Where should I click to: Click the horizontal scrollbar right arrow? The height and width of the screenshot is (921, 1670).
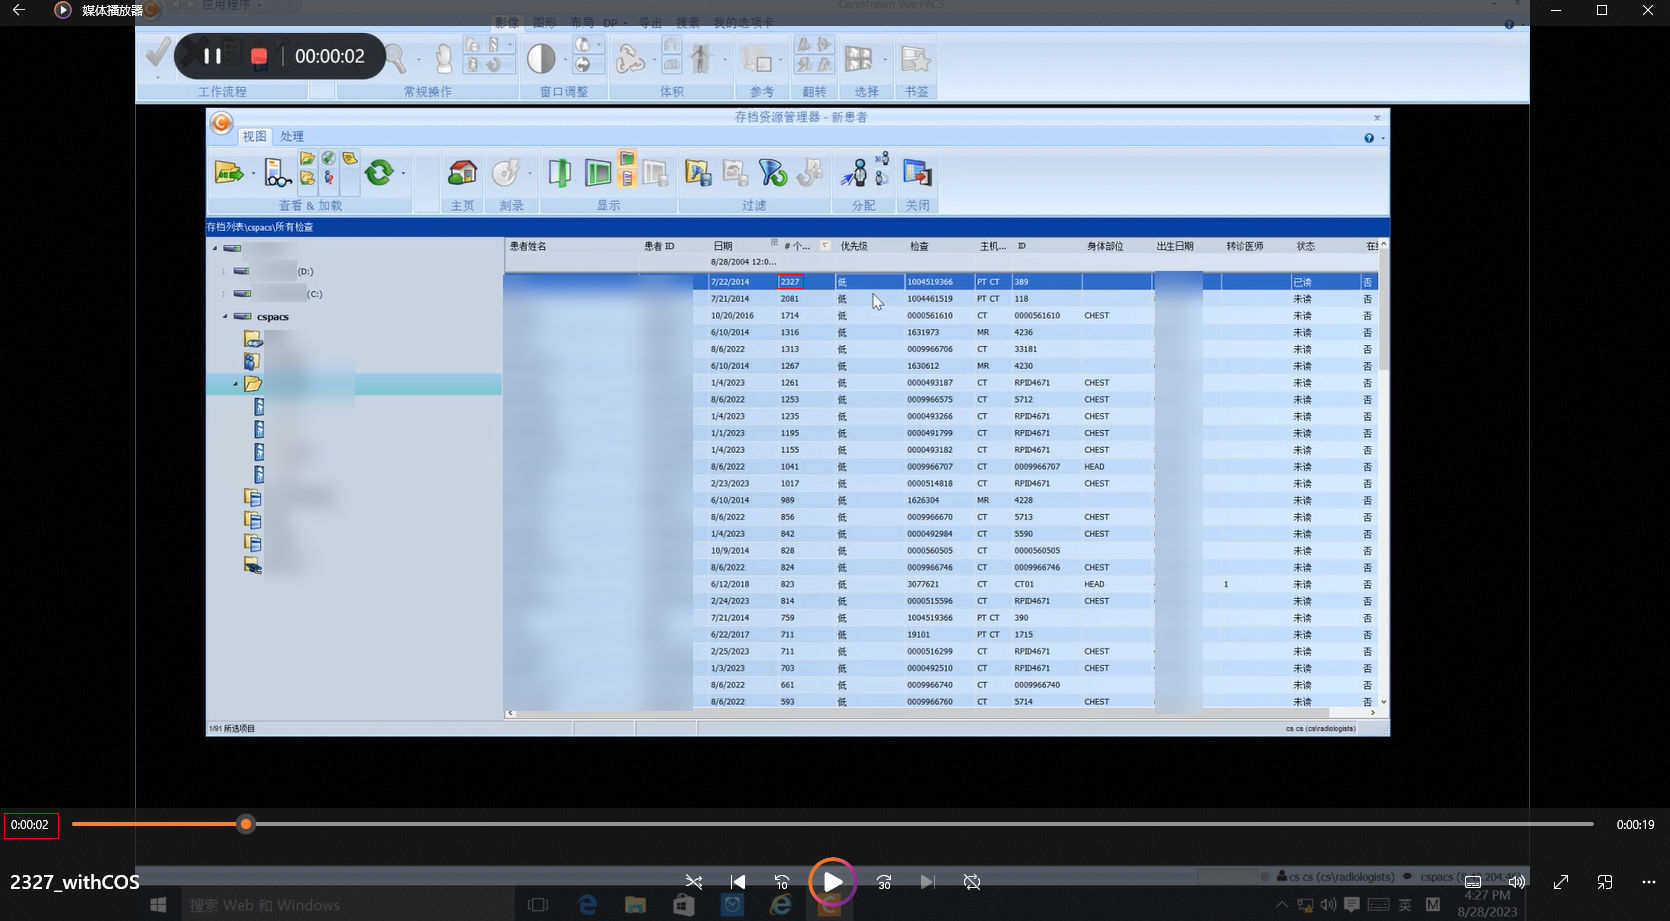[1373, 713]
